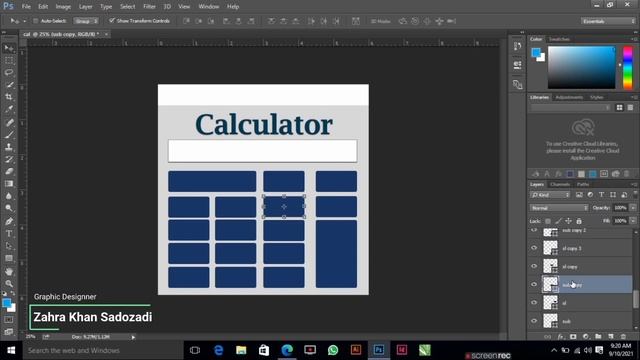Hide the 'sl copy 3' layer
This screenshot has height=360, width=640.
click(534, 248)
